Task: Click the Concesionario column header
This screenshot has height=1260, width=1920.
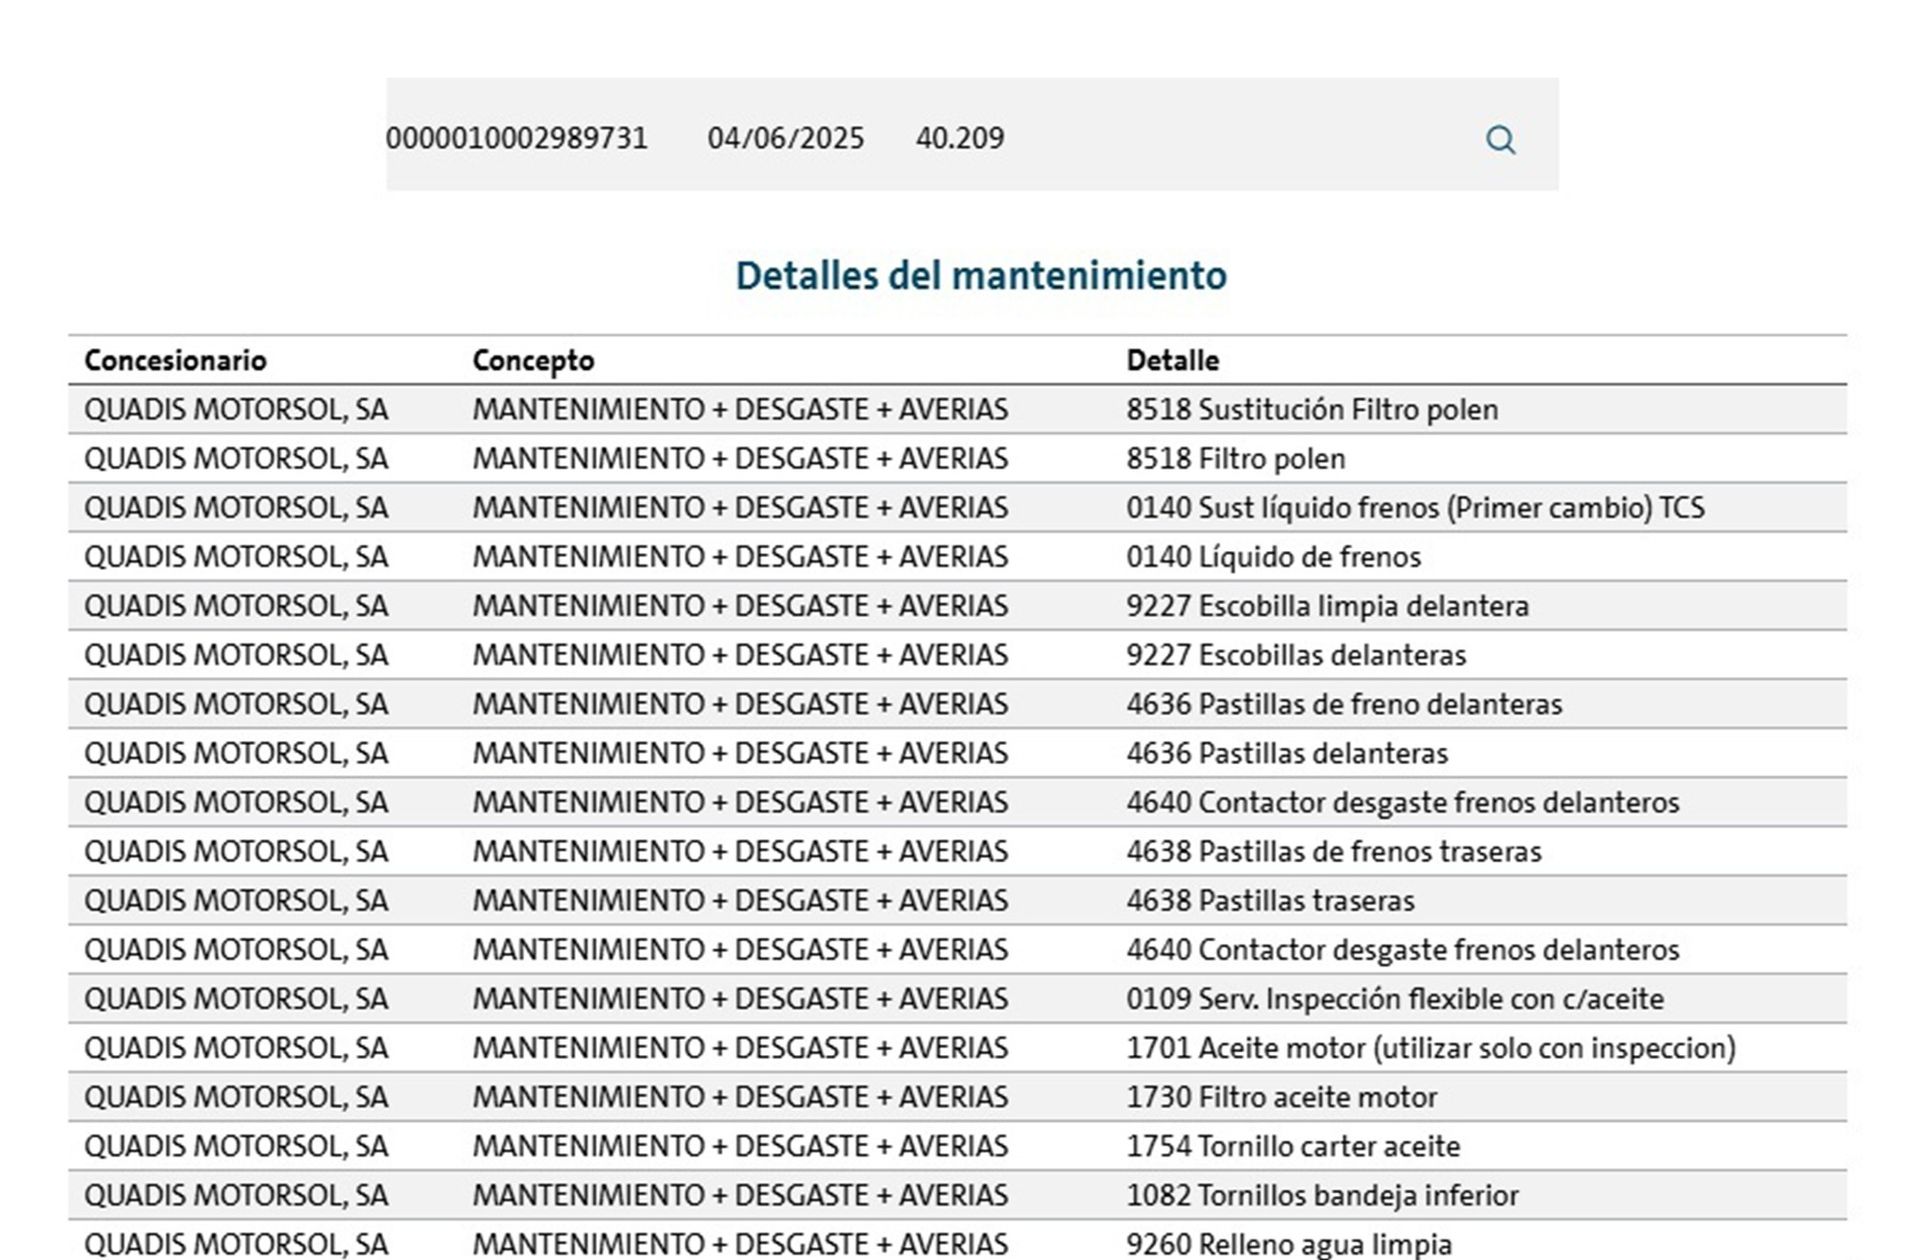Action: point(175,360)
